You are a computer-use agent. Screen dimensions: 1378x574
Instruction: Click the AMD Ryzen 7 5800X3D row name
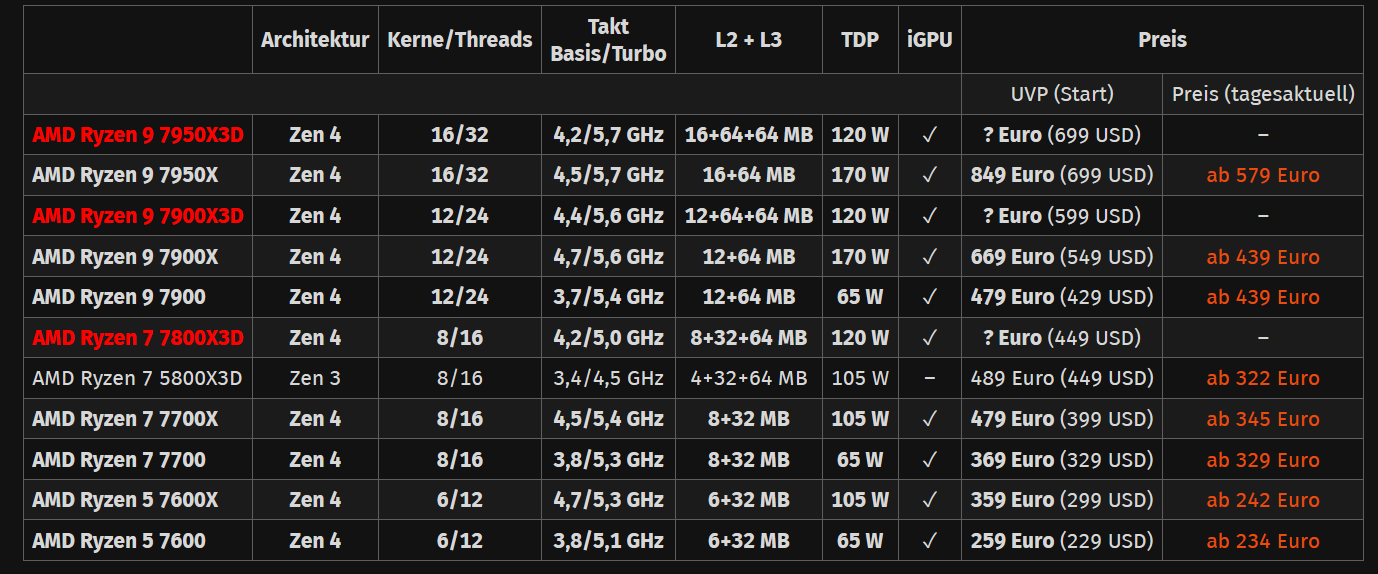137,378
